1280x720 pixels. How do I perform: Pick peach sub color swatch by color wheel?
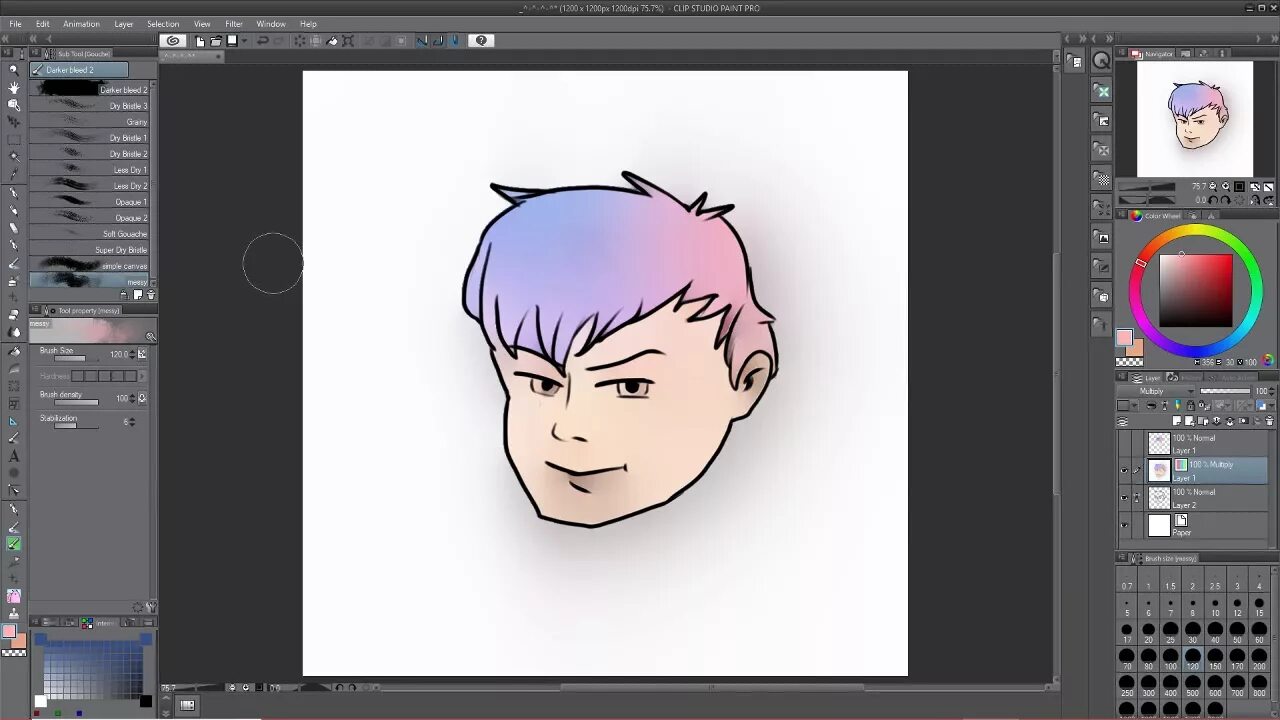(x=1136, y=348)
